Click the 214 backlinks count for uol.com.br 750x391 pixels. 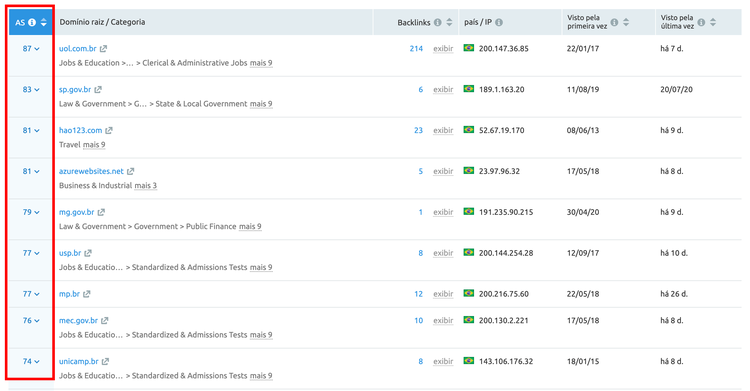pyautogui.click(x=416, y=49)
